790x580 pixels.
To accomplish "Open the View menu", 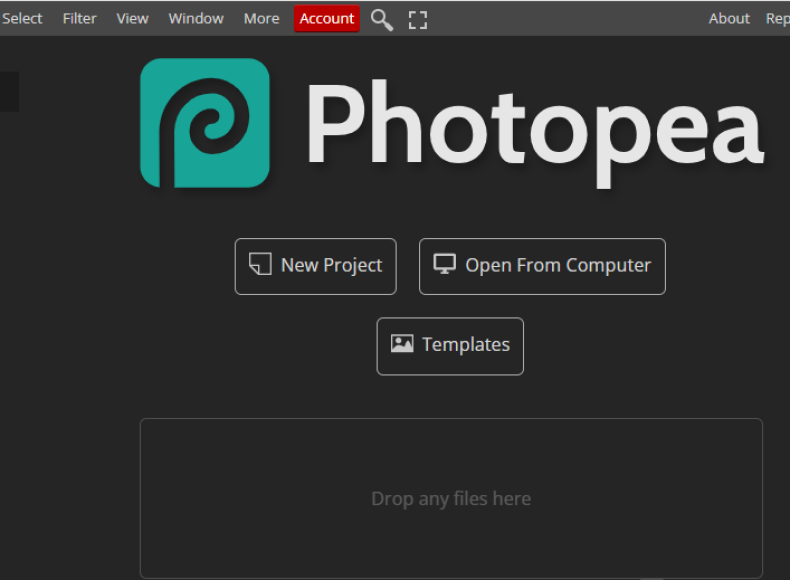I will pyautogui.click(x=133, y=19).
